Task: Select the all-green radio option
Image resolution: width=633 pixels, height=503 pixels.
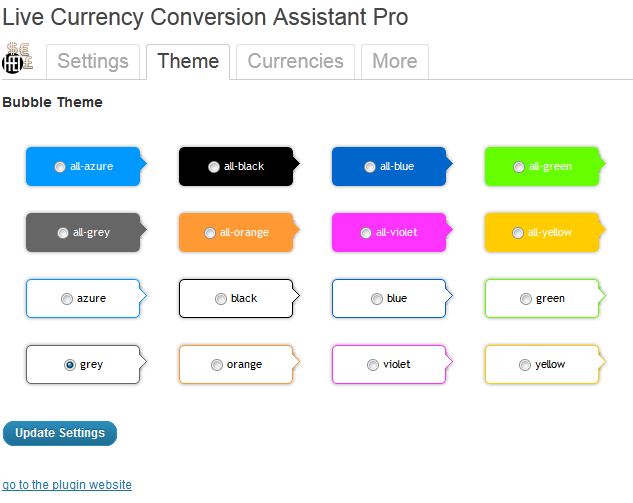Action: (x=518, y=167)
